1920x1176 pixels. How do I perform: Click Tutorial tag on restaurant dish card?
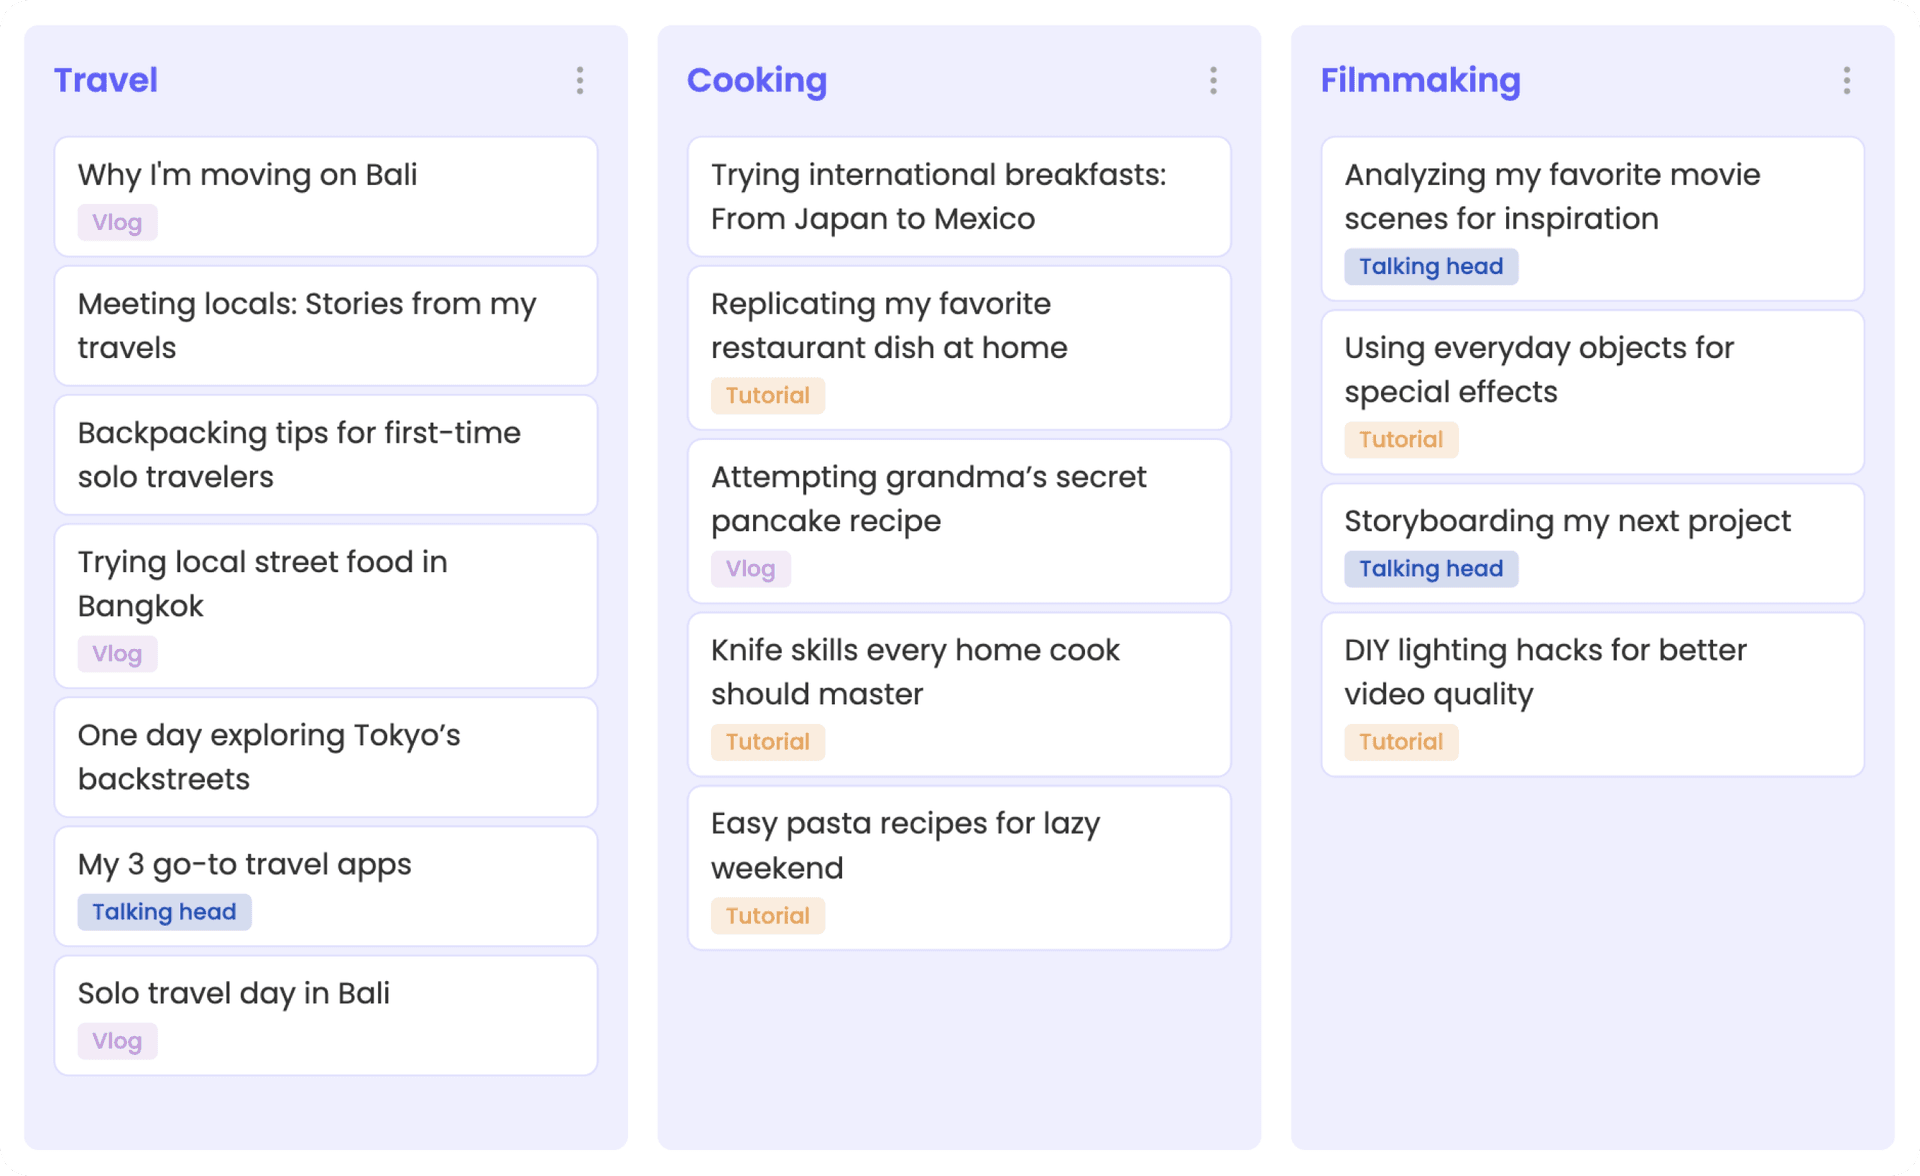point(767,396)
